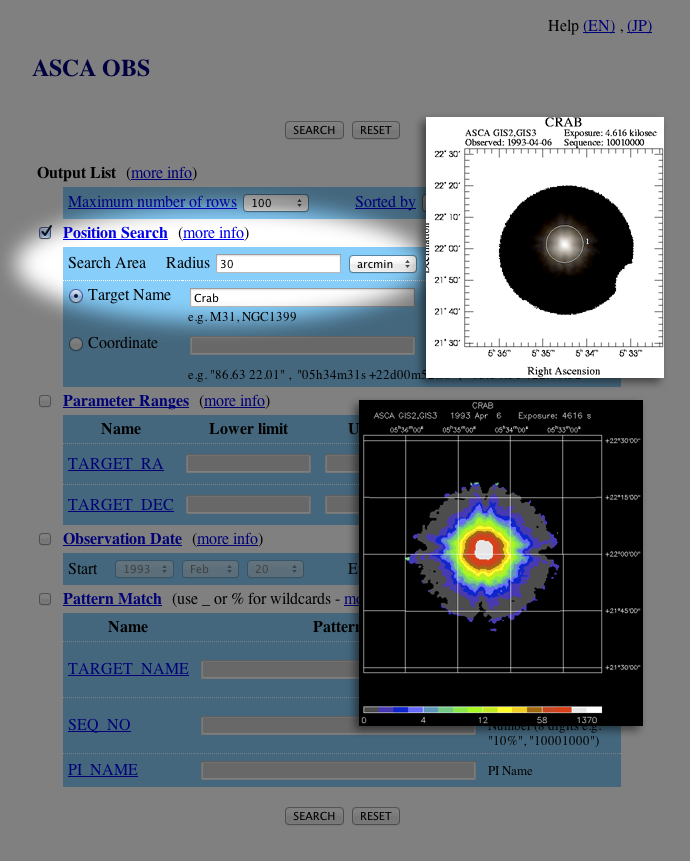Open the Japanese help link (JP)
The height and width of the screenshot is (861, 690).
pos(639,26)
